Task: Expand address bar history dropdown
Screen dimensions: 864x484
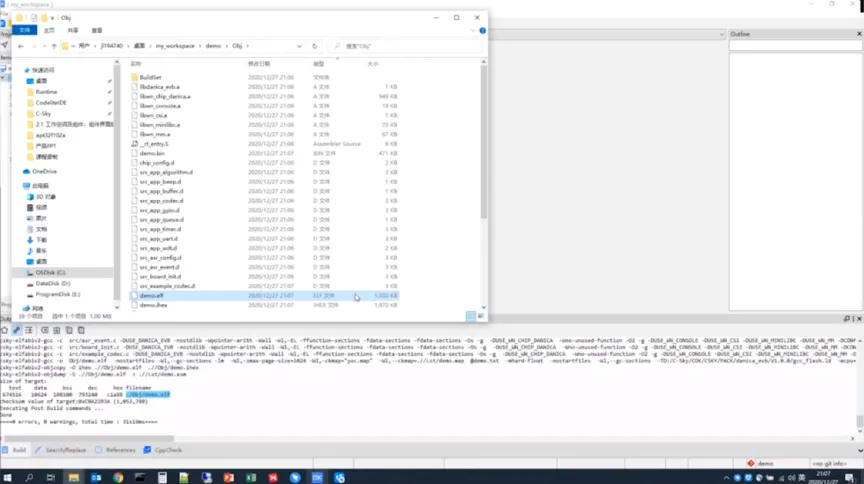Action: (299, 46)
